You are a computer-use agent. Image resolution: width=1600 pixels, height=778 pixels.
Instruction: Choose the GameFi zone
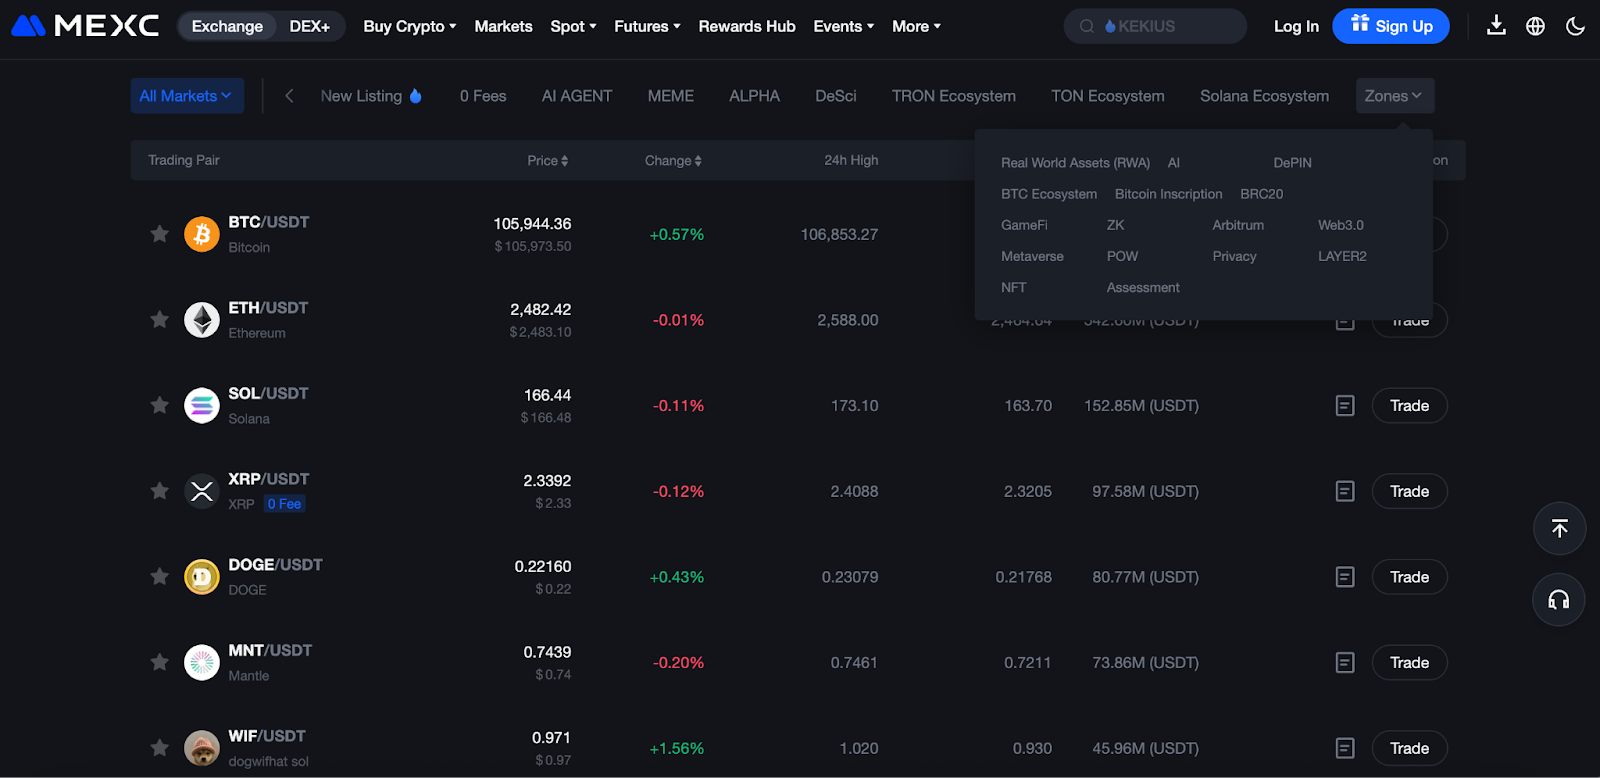tap(1024, 225)
